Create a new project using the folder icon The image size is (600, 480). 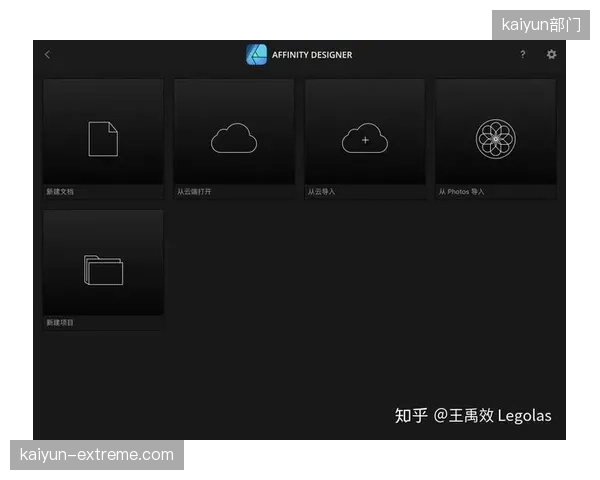coord(103,270)
